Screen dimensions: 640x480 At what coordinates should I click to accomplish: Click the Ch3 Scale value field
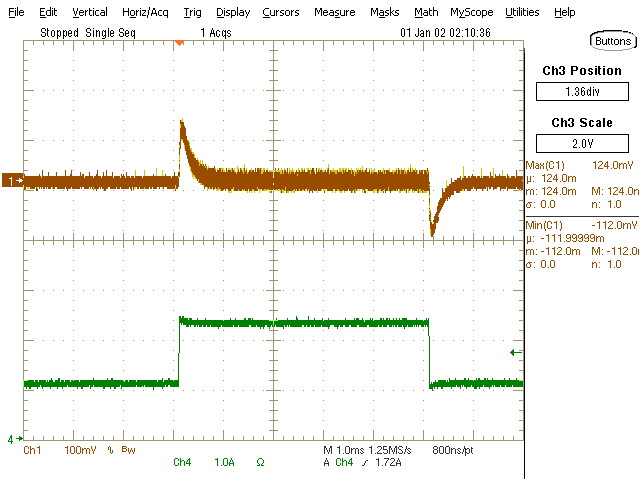(581, 140)
